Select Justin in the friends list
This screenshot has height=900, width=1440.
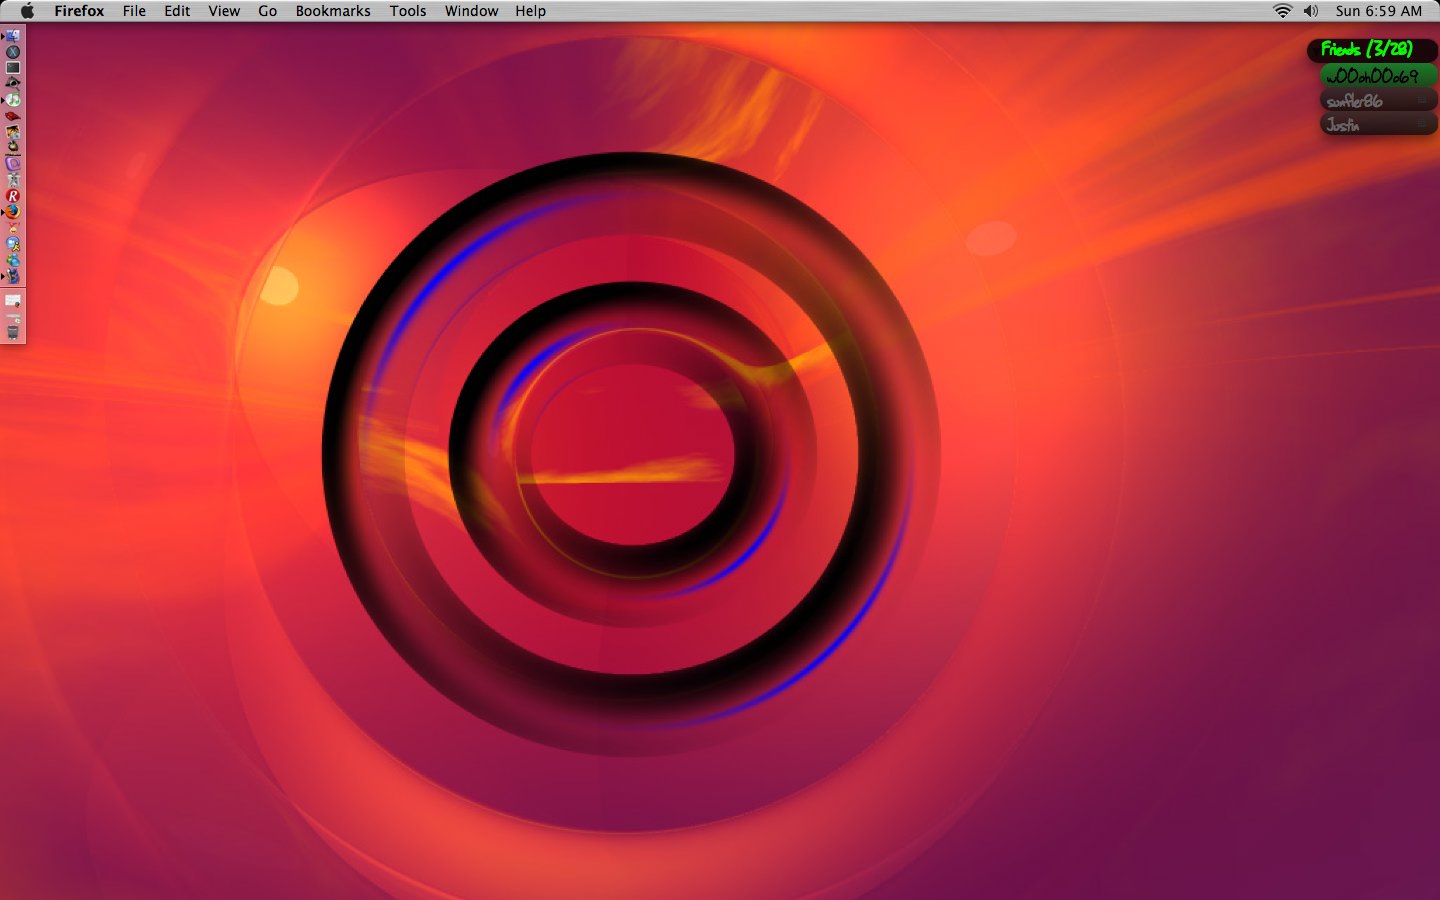pyautogui.click(x=1343, y=125)
